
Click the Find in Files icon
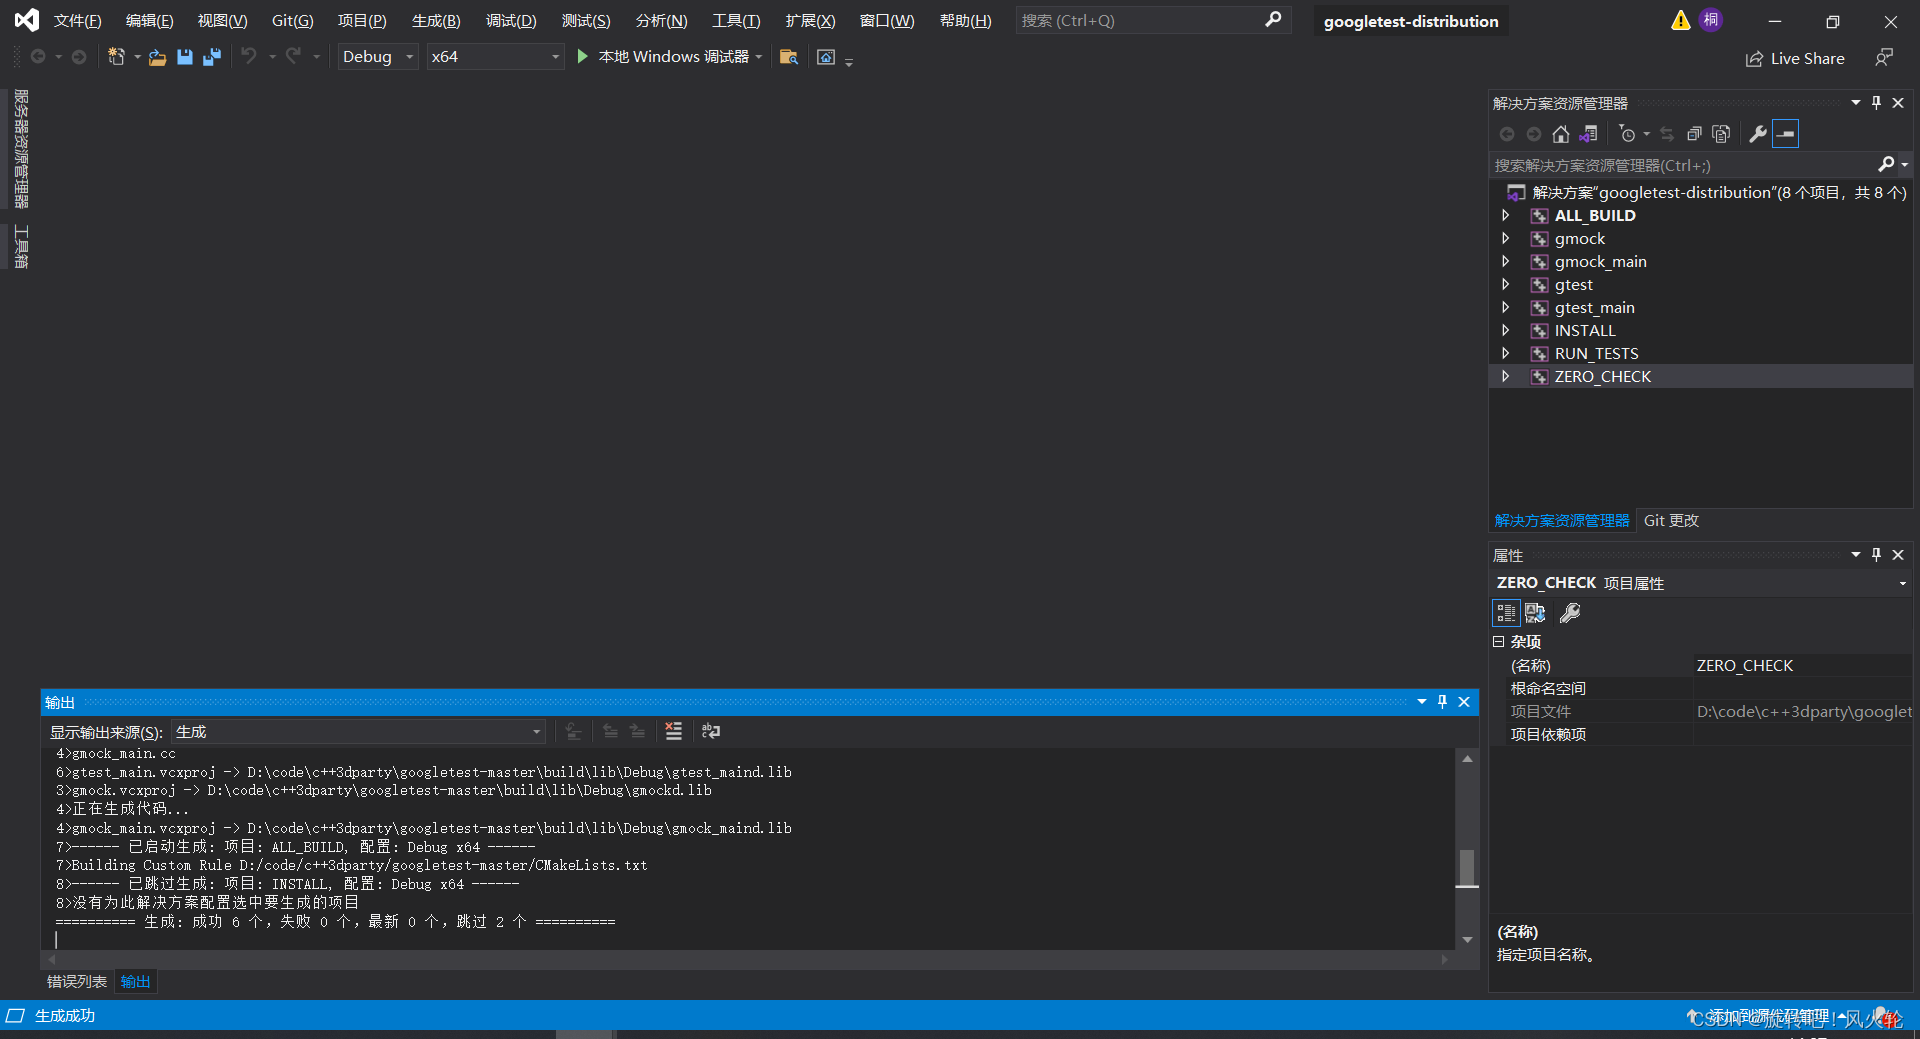tap(789, 57)
